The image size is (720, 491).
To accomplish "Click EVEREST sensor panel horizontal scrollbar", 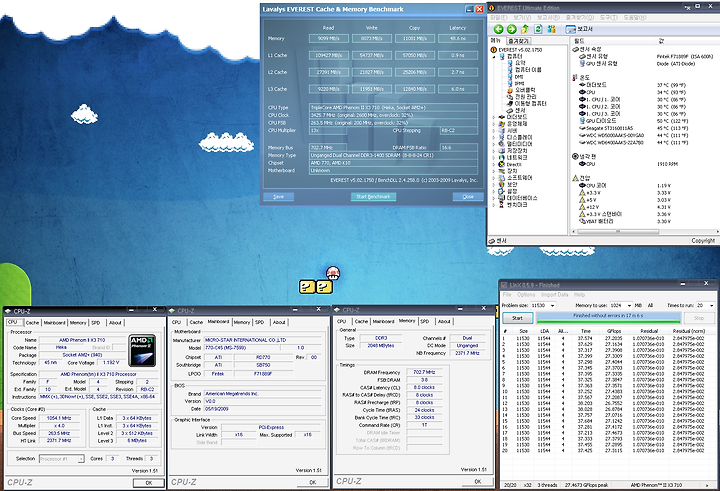I will coord(644,232).
